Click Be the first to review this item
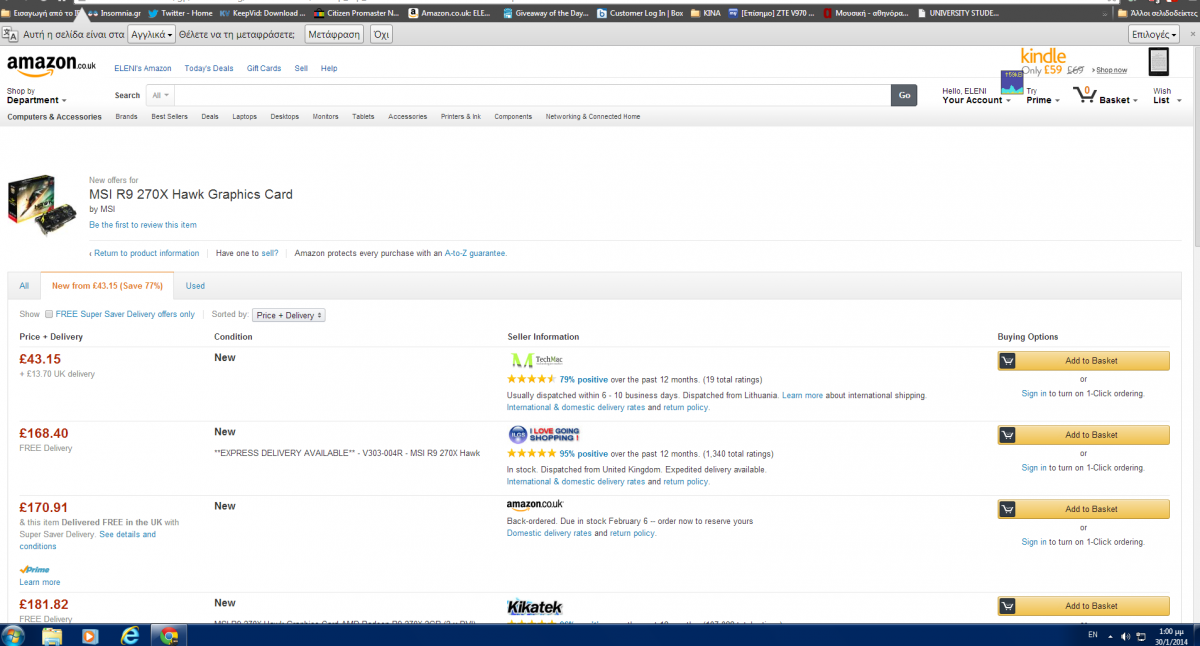Screen dimensions: 1200x646 (x=143, y=225)
